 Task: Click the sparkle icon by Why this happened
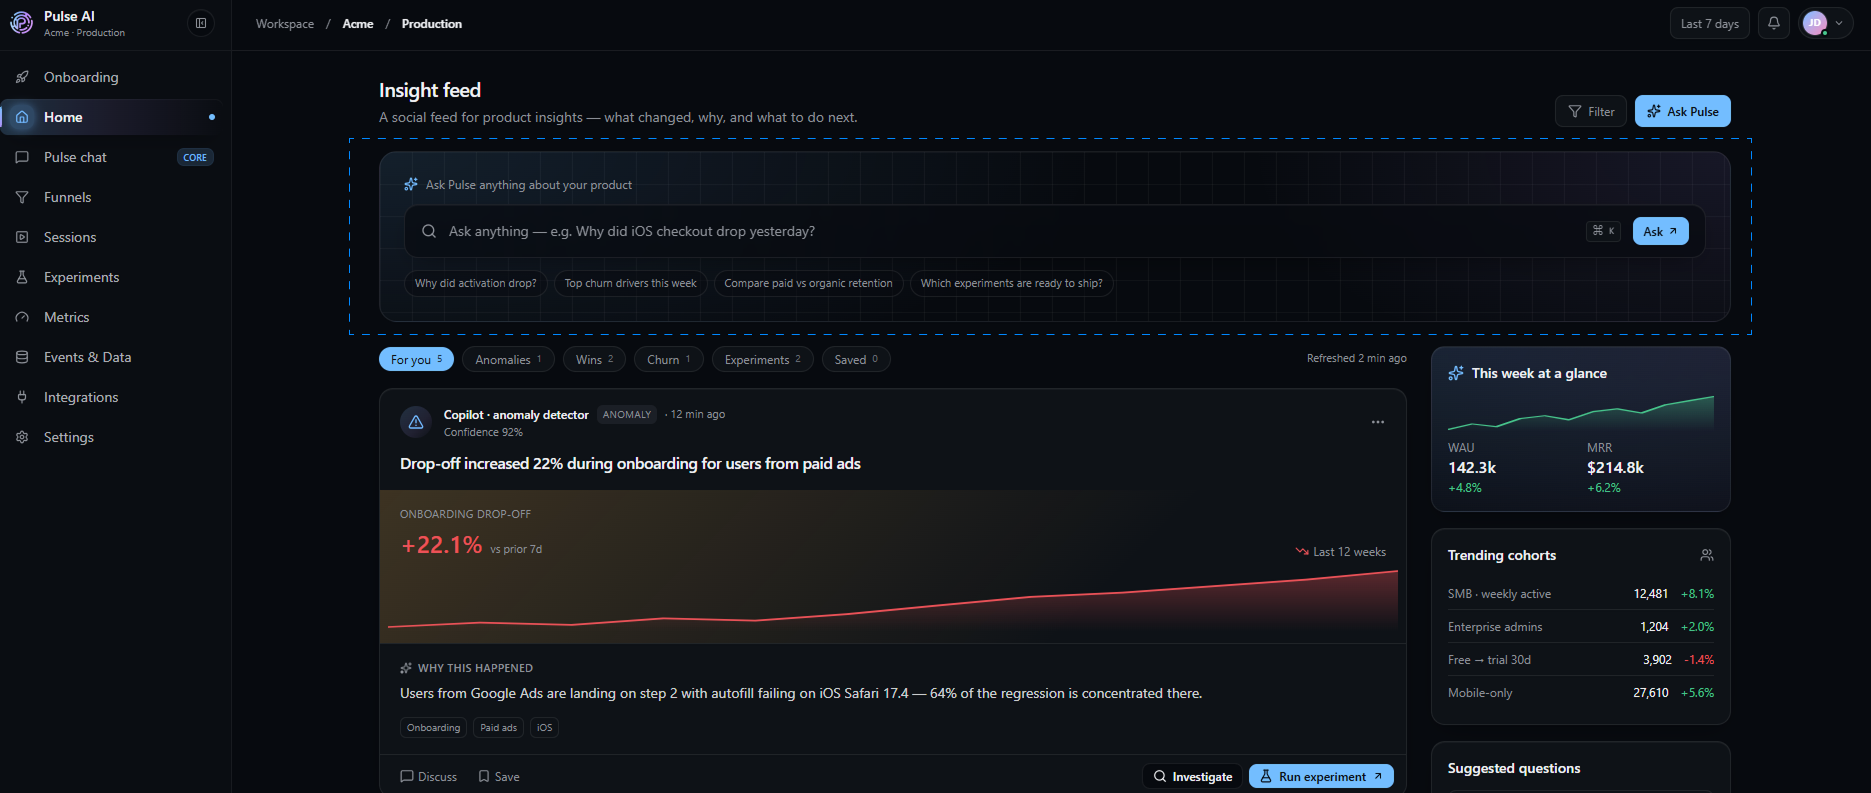[406, 668]
